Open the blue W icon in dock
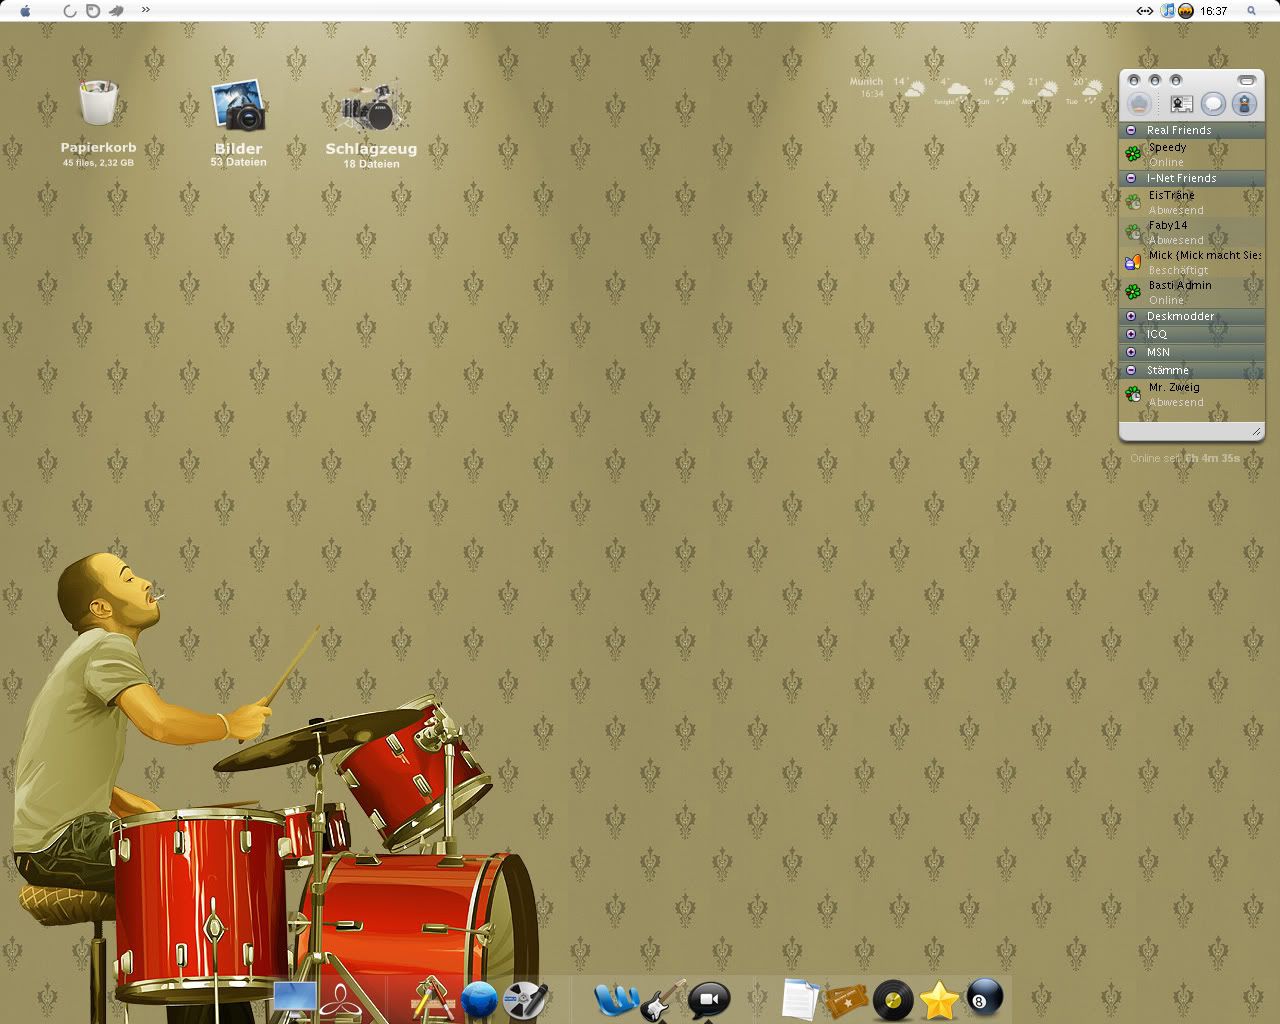Viewport: 1280px width, 1024px height. (x=616, y=1000)
